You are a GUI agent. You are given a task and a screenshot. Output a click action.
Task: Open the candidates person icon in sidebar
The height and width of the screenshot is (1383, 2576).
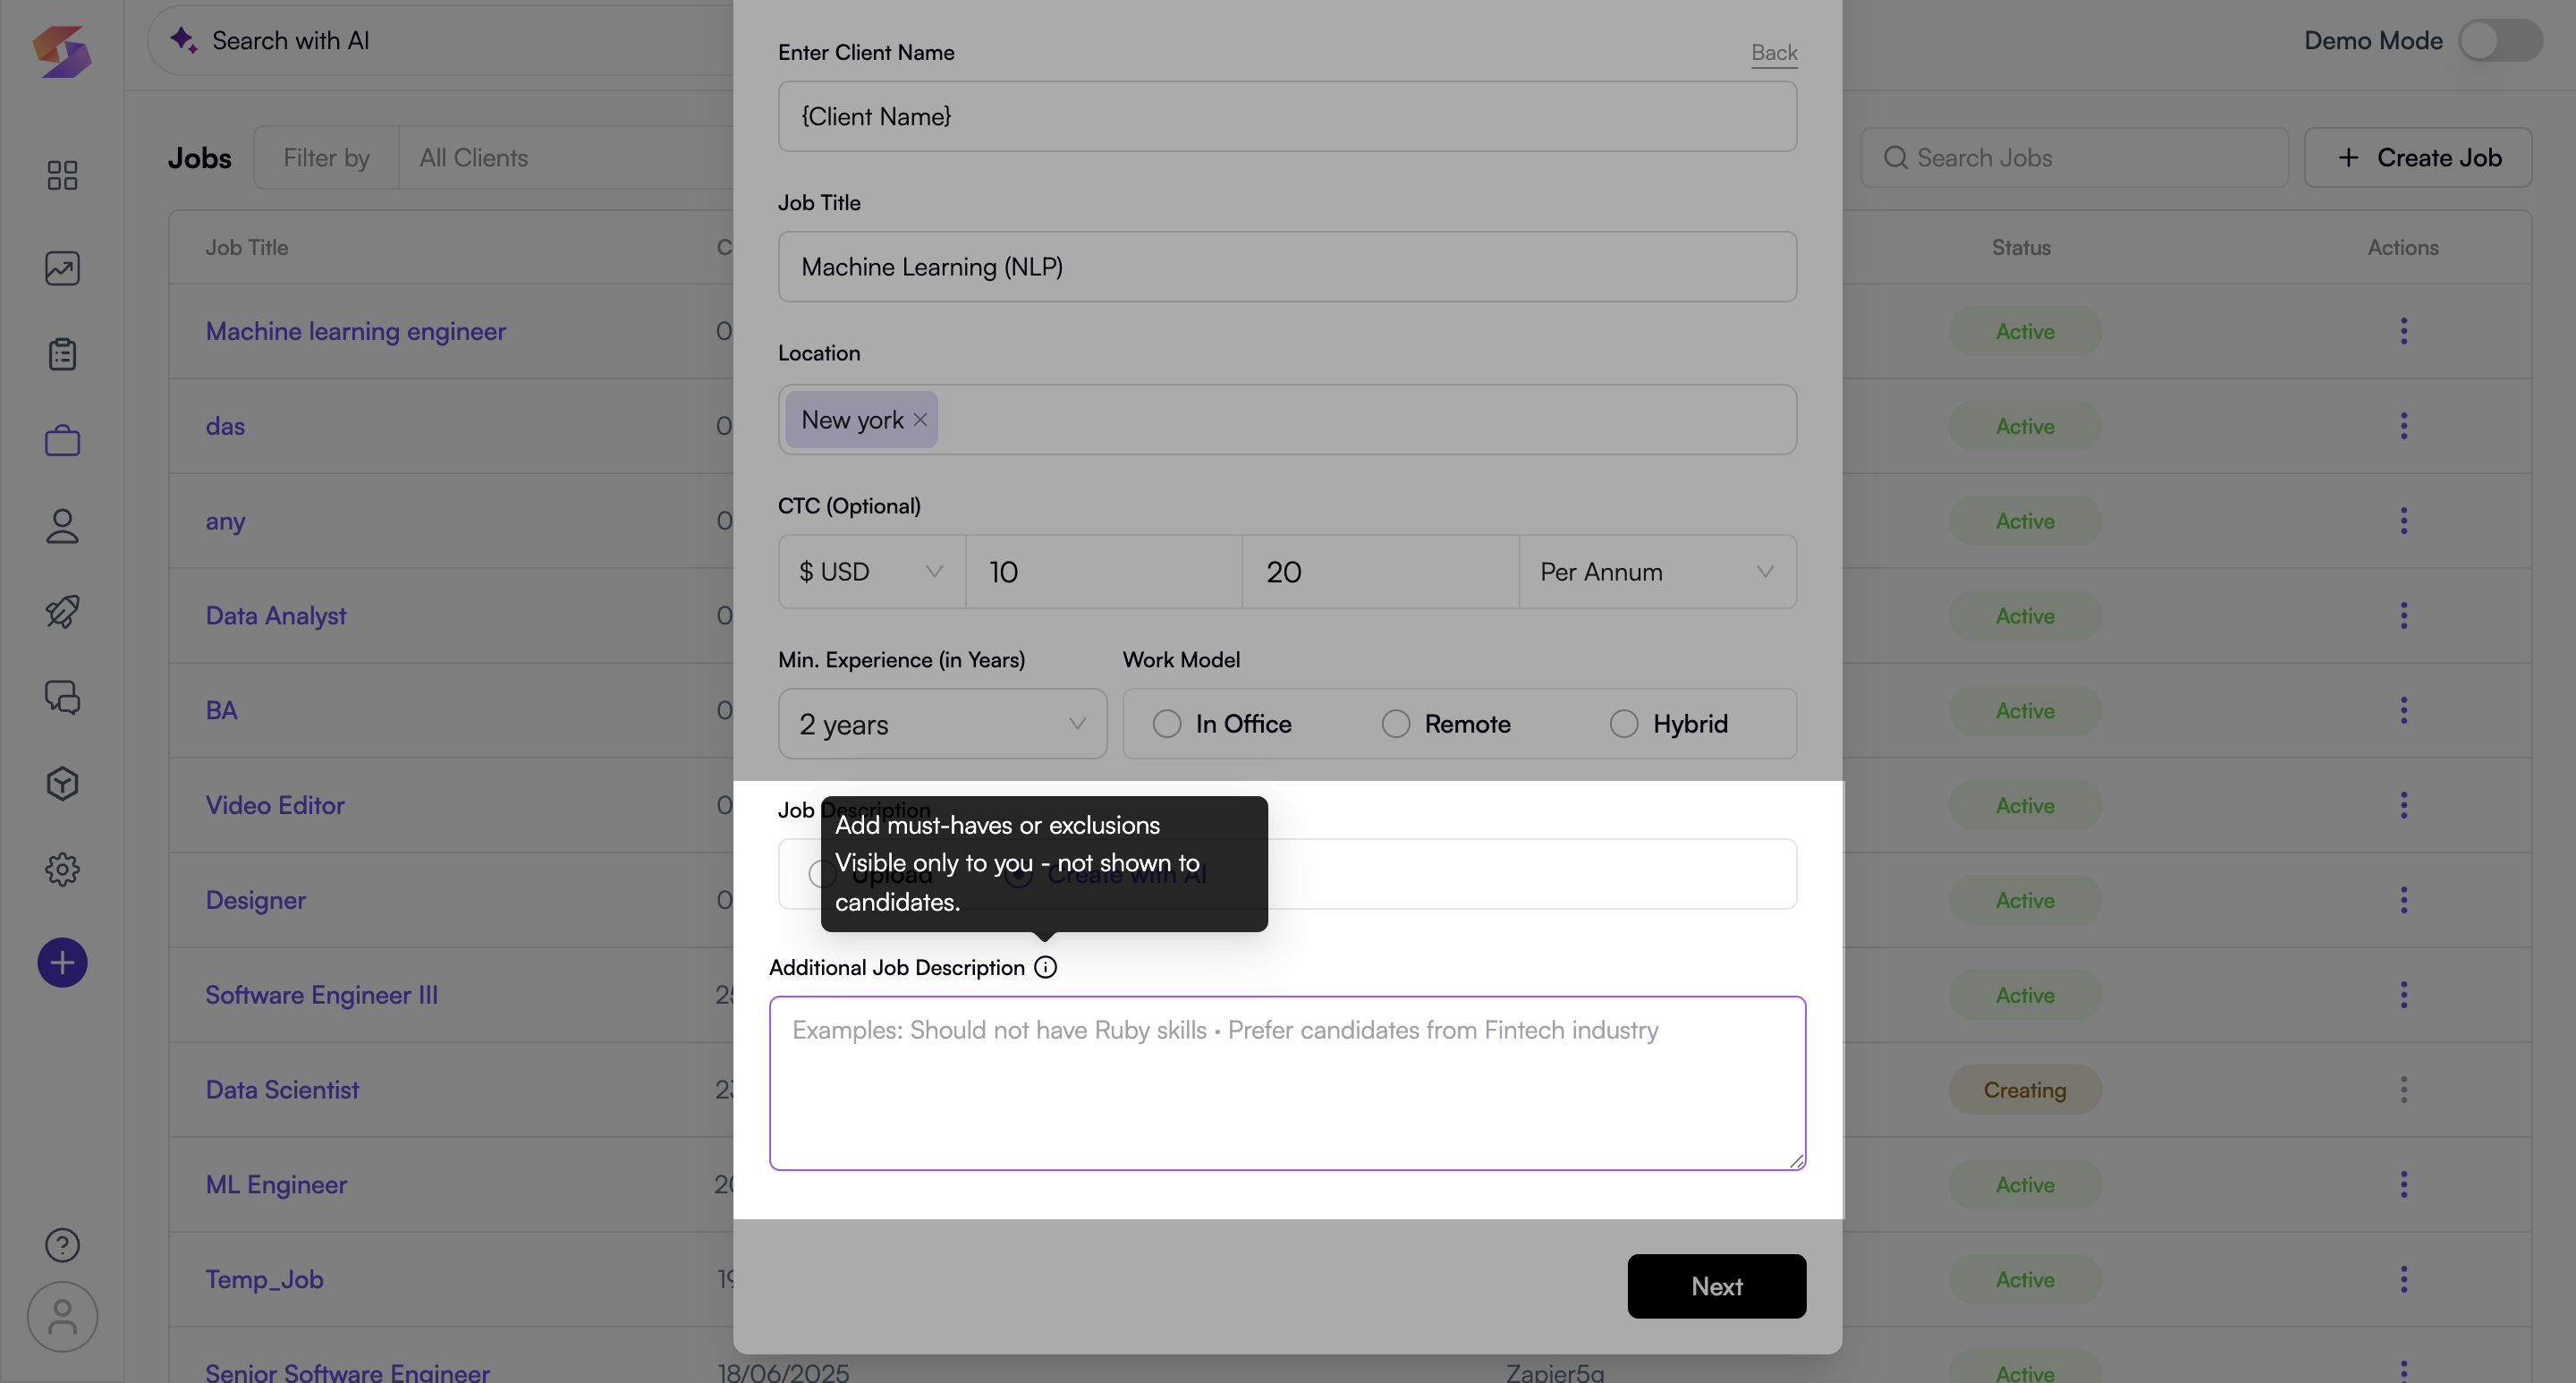(62, 526)
